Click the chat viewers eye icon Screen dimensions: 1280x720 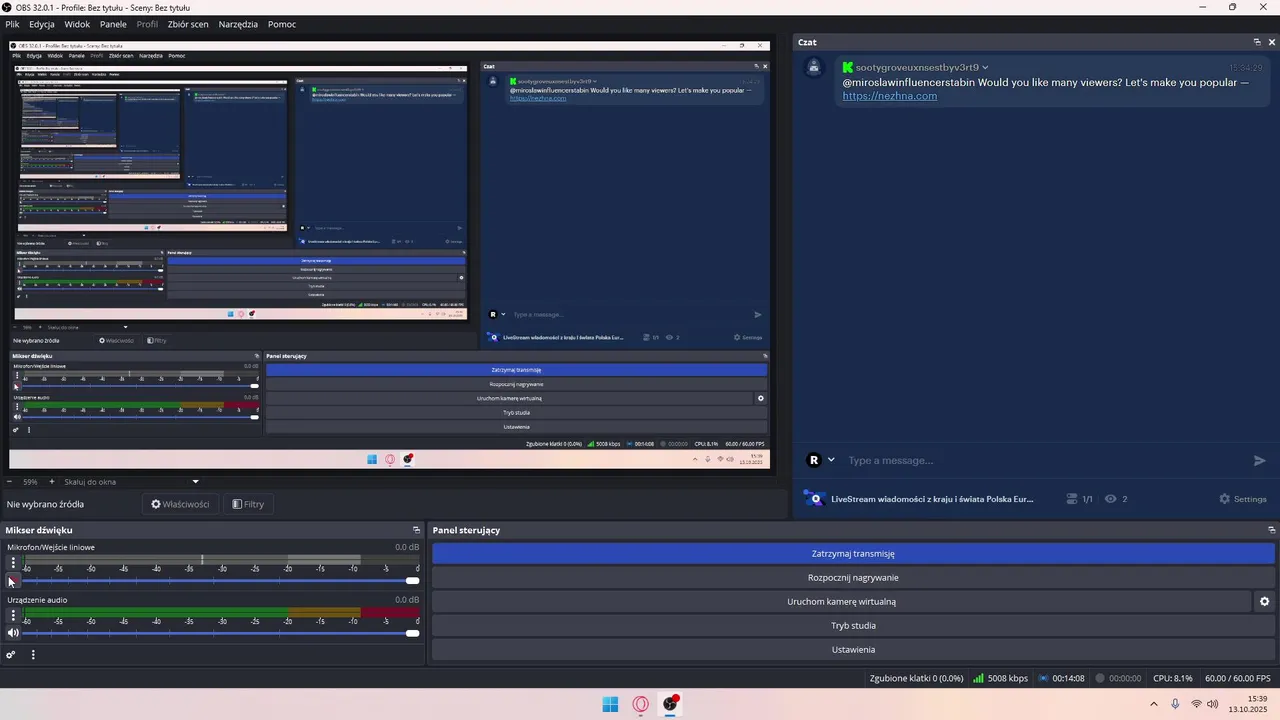1110,499
